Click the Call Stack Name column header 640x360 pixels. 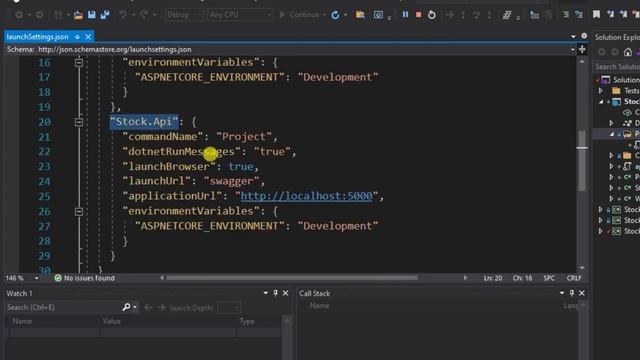(320, 306)
